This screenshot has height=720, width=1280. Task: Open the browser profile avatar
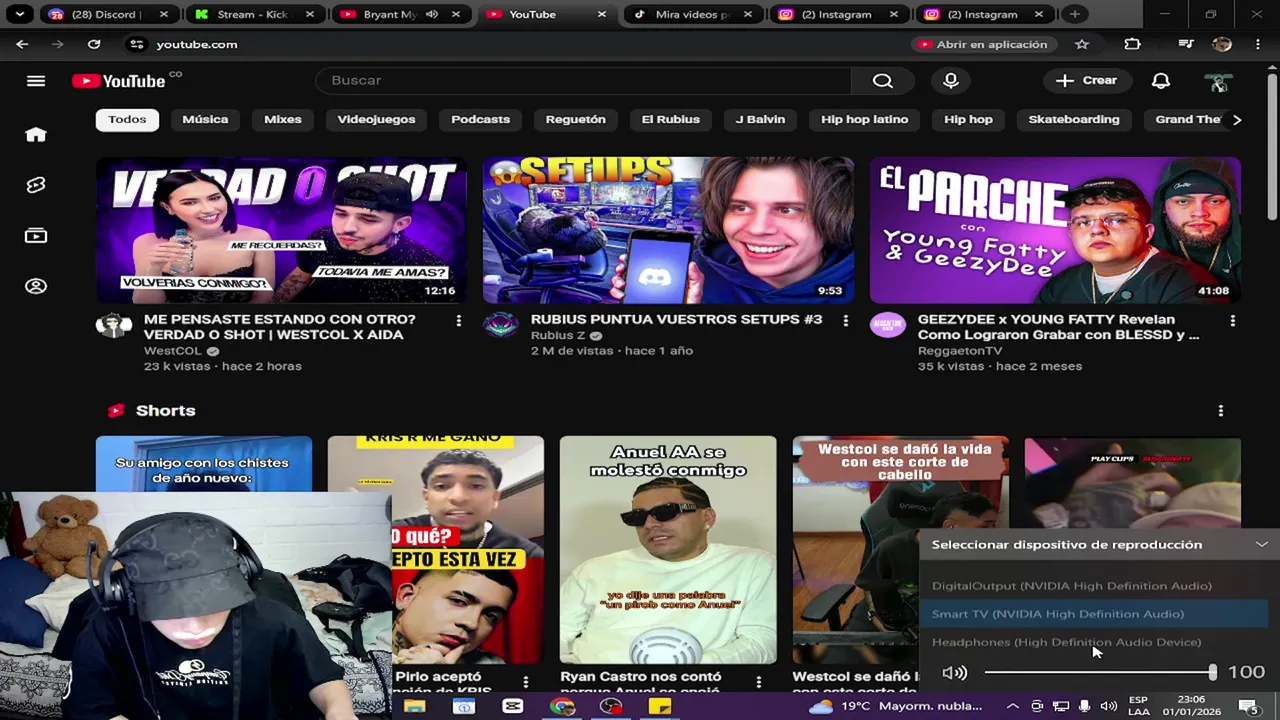(1221, 44)
